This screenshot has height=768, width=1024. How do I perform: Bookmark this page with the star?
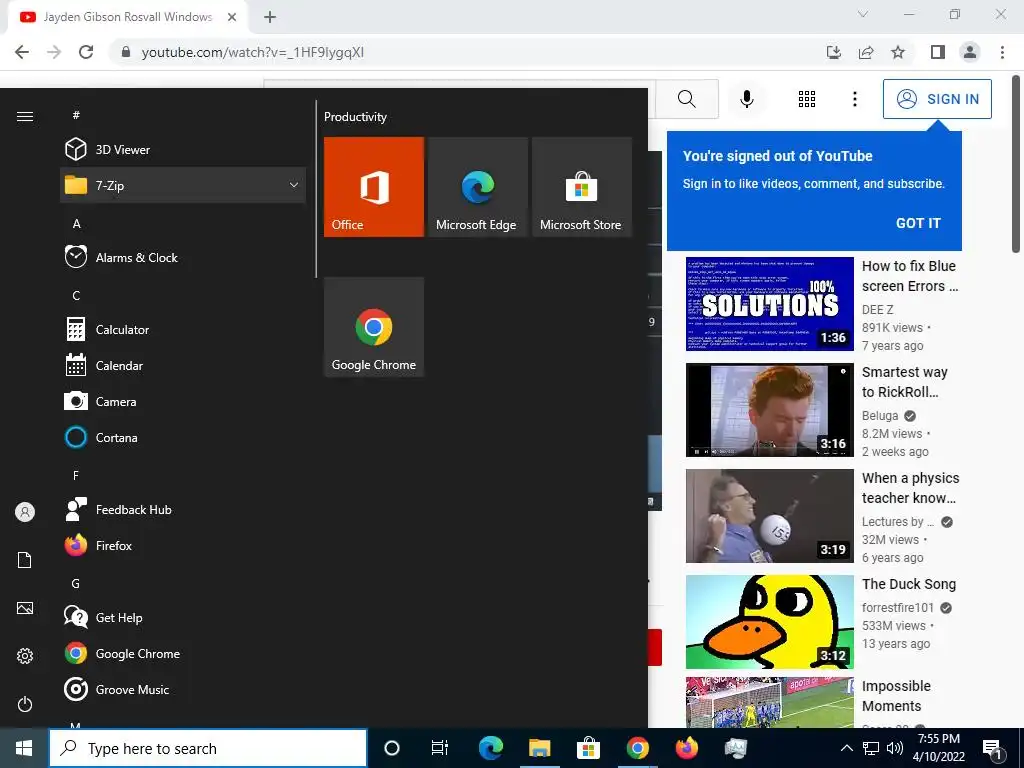click(x=898, y=52)
